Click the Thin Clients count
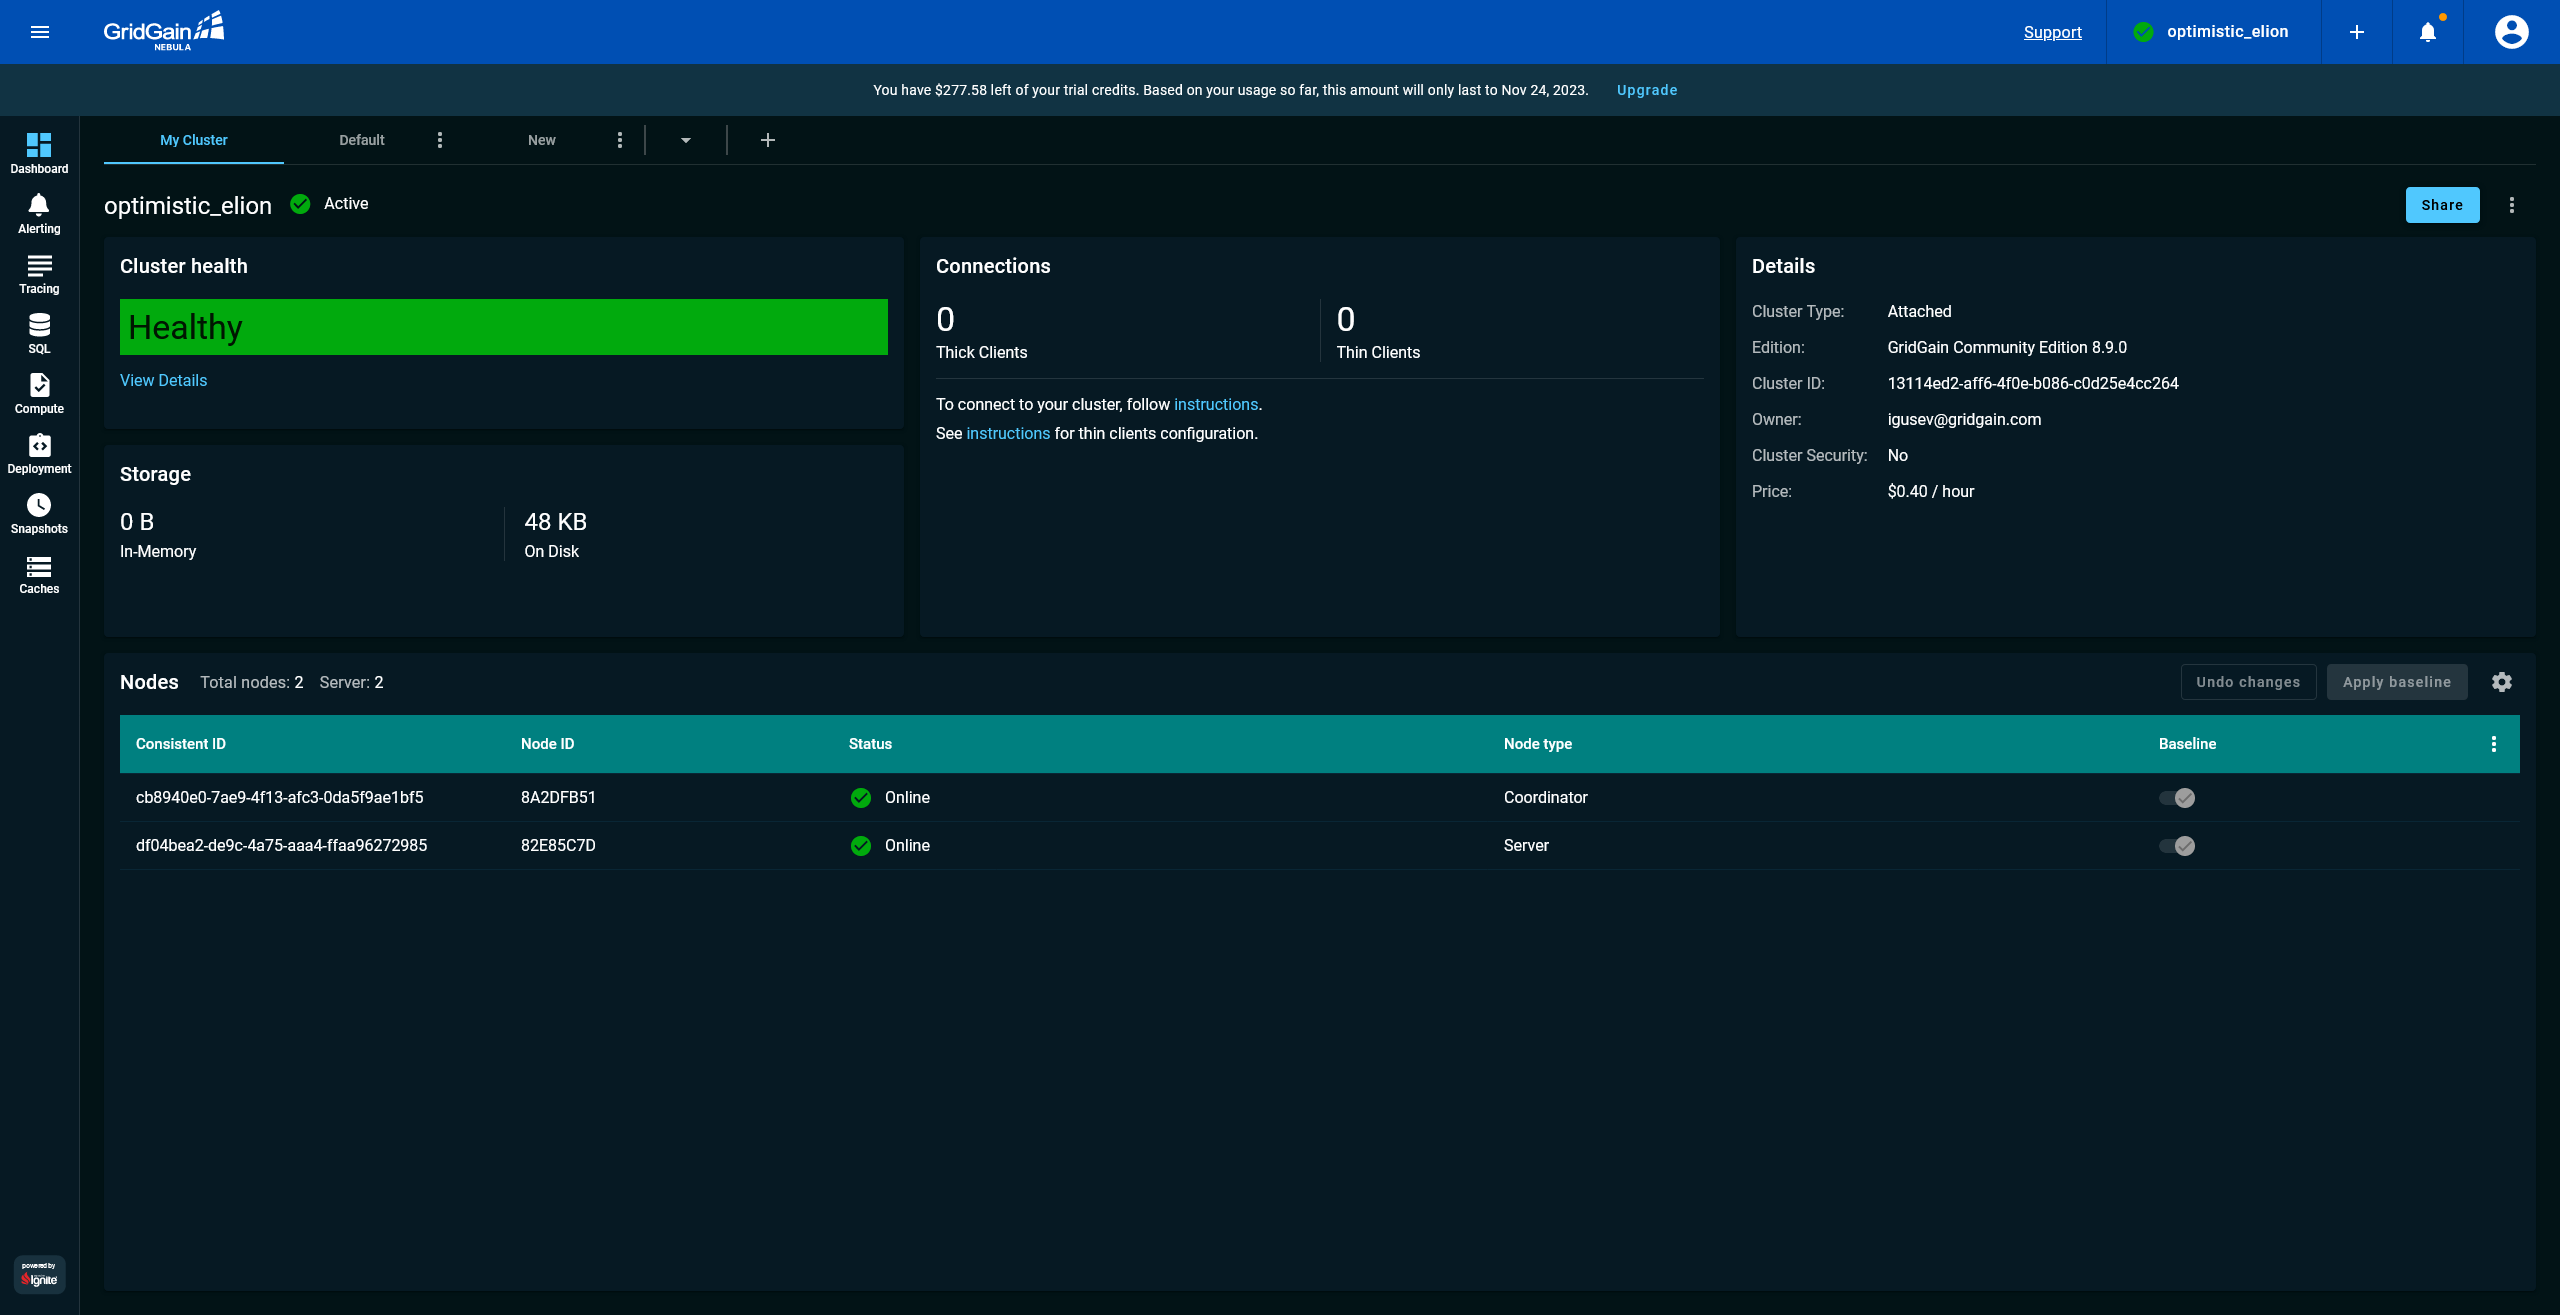 point(1346,320)
